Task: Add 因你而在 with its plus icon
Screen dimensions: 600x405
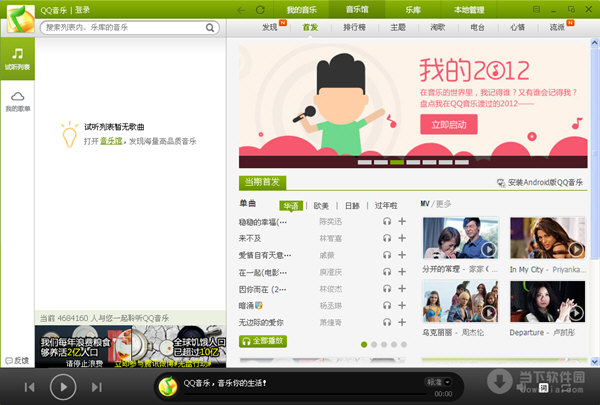Action: click(x=402, y=288)
